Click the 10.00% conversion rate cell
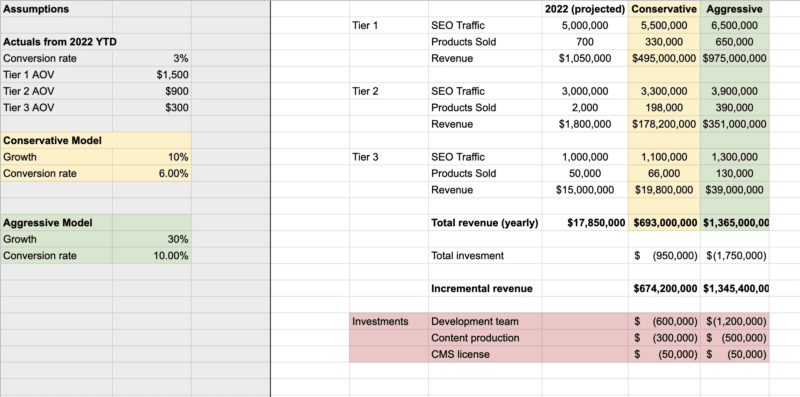Screen dimensions: 800x397 tap(152, 255)
